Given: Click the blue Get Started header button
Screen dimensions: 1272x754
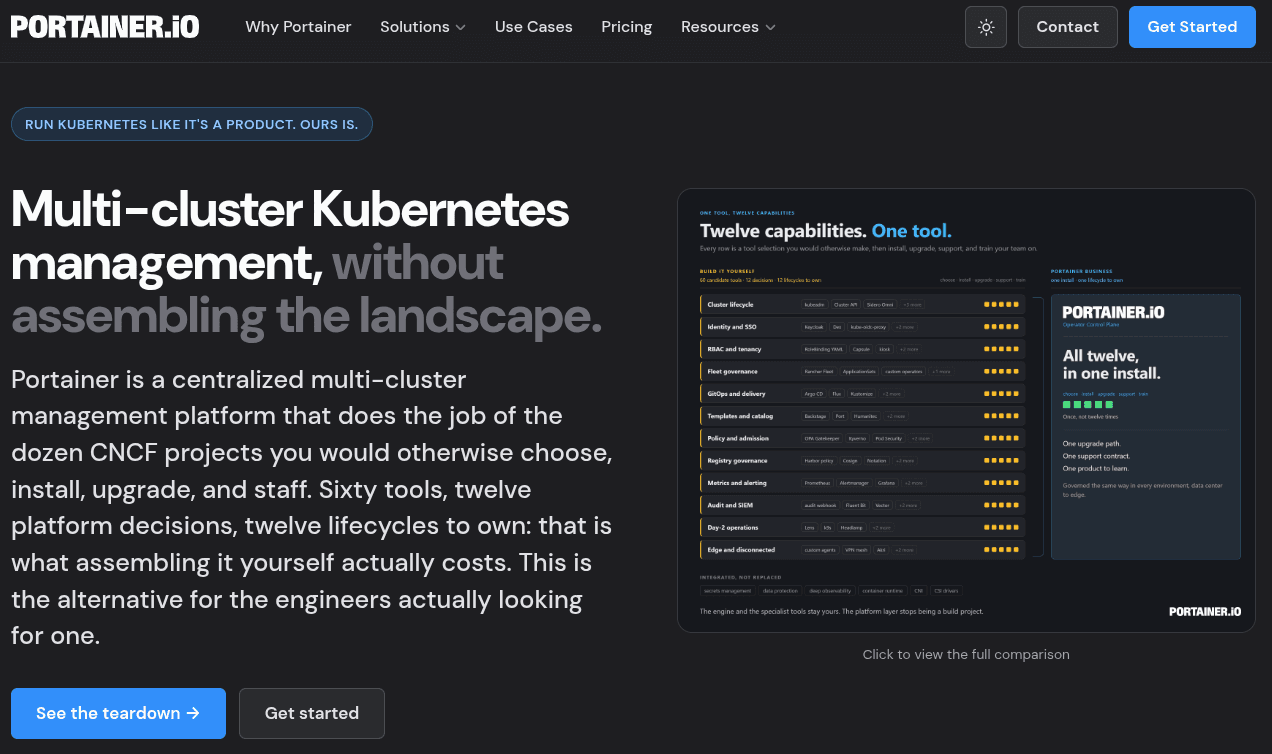Looking at the screenshot, I should click(1192, 27).
